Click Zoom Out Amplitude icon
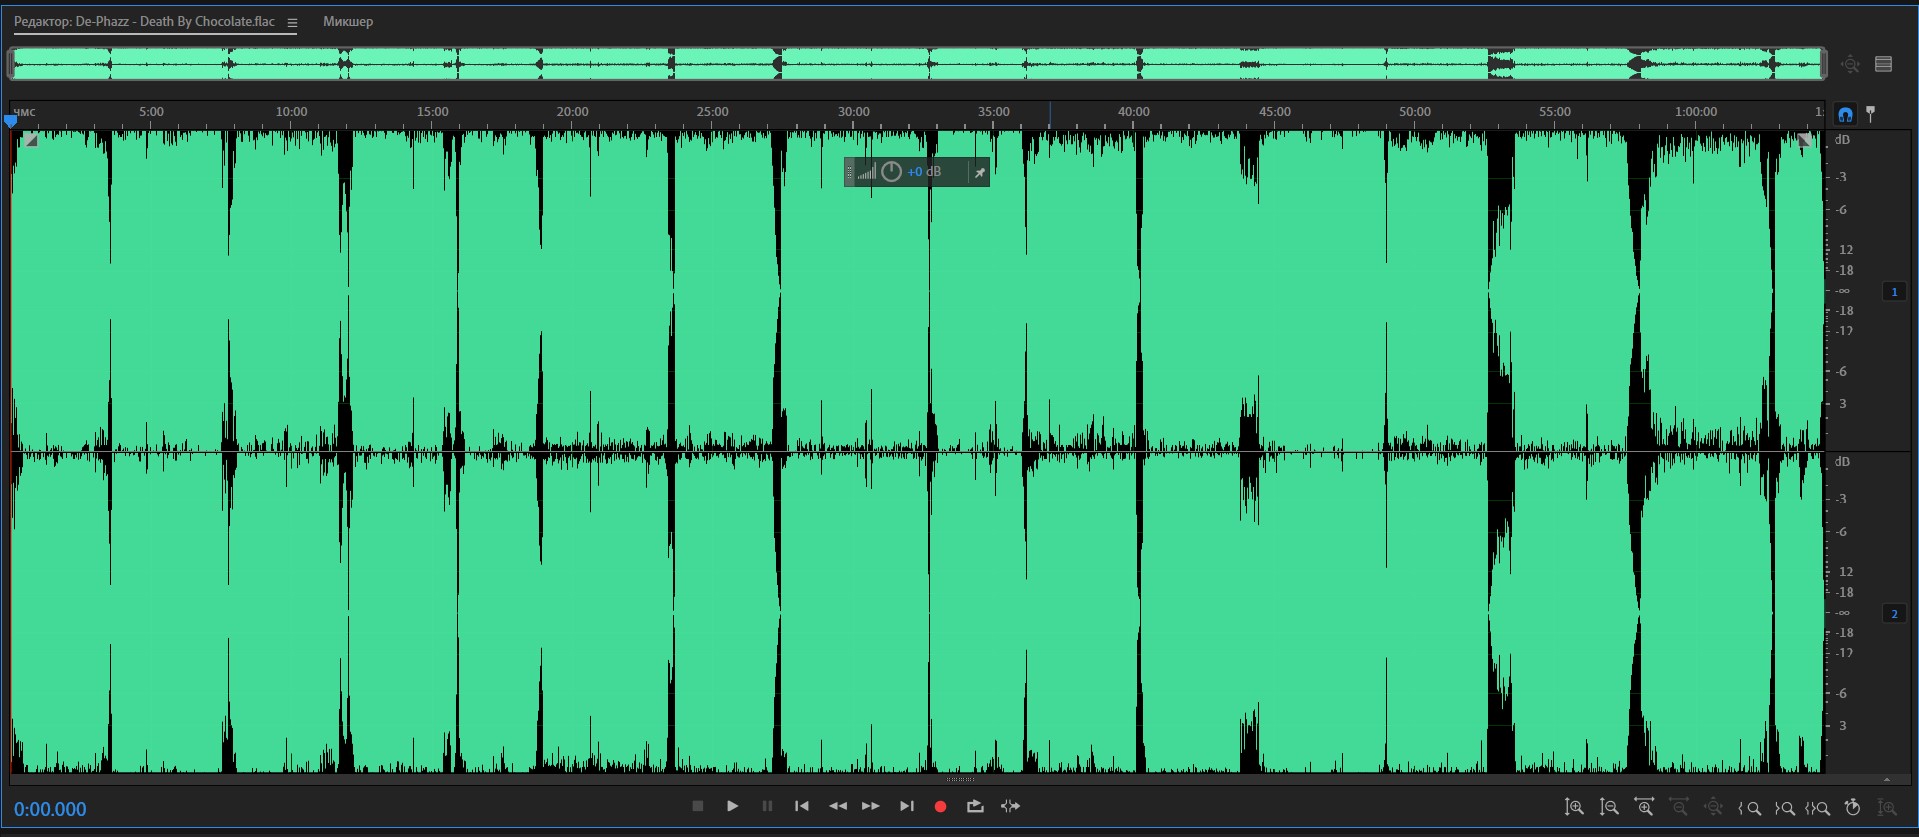The width and height of the screenshot is (1919, 837). (1609, 807)
